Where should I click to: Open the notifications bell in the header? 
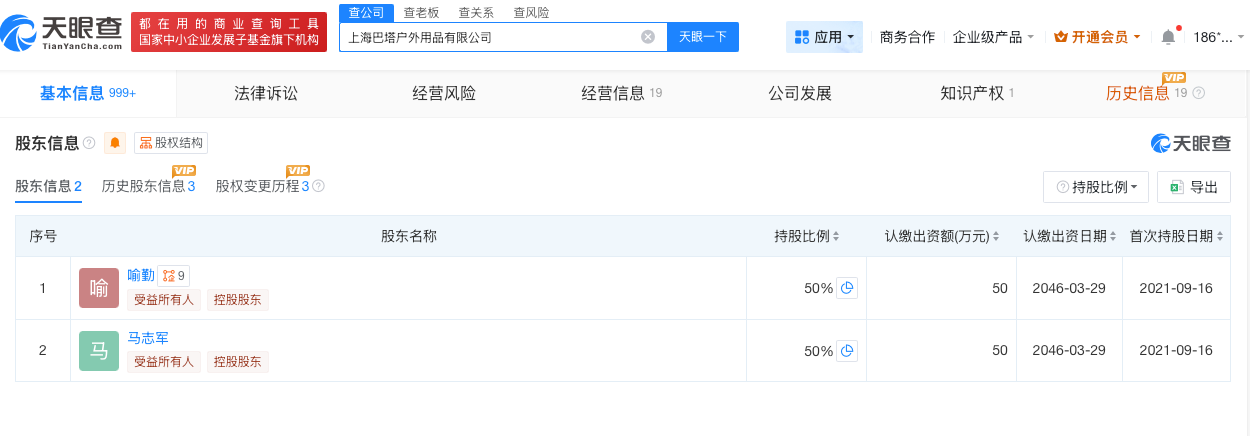(x=1168, y=37)
